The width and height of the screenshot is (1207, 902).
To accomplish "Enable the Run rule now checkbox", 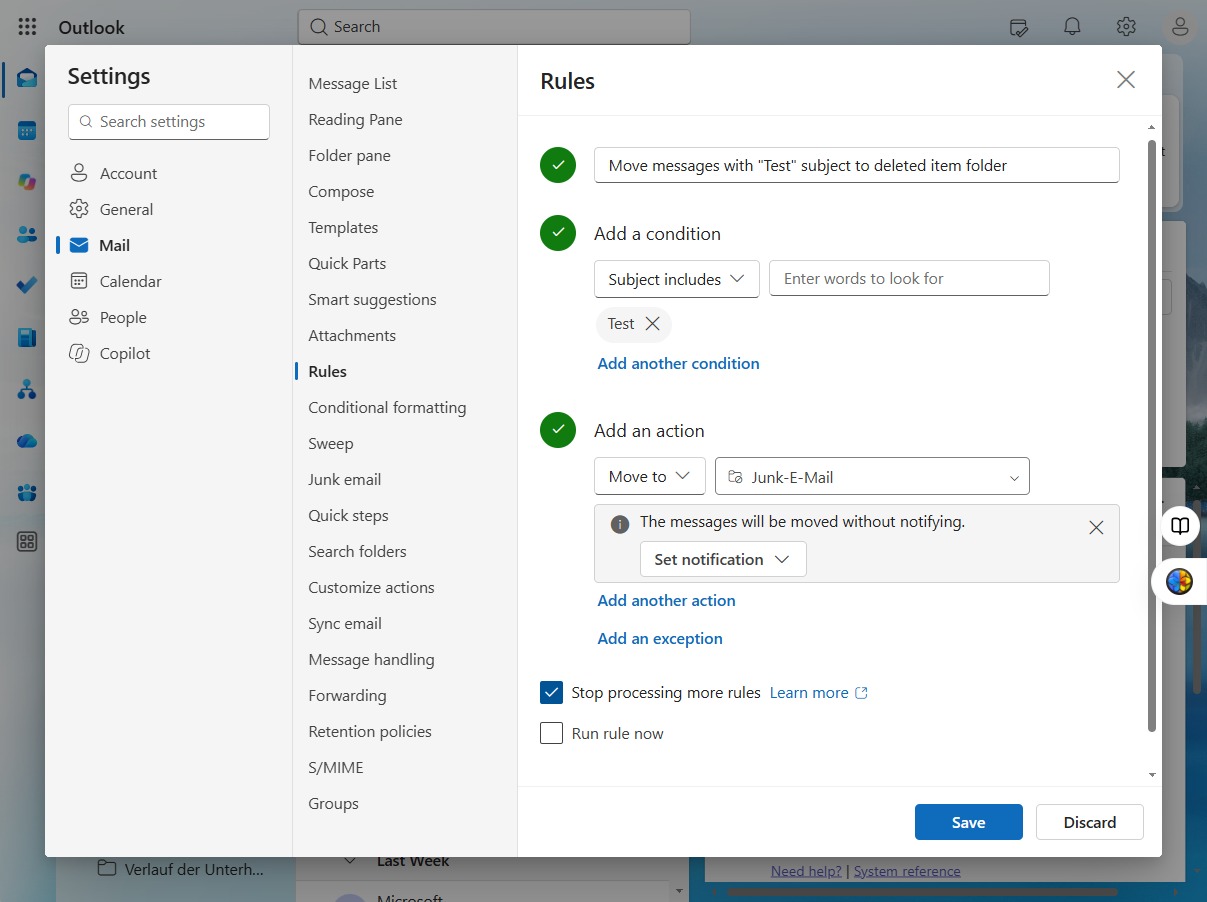I will click(551, 733).
